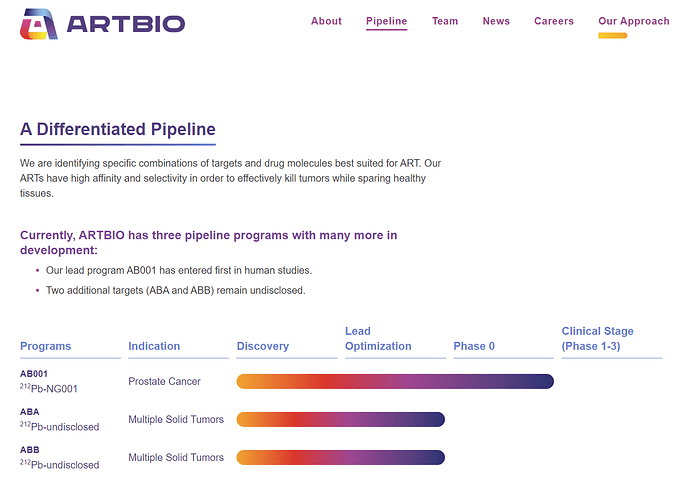Select the Programs column header
This screenshot has height=504, width=690.
coord(45,346)
